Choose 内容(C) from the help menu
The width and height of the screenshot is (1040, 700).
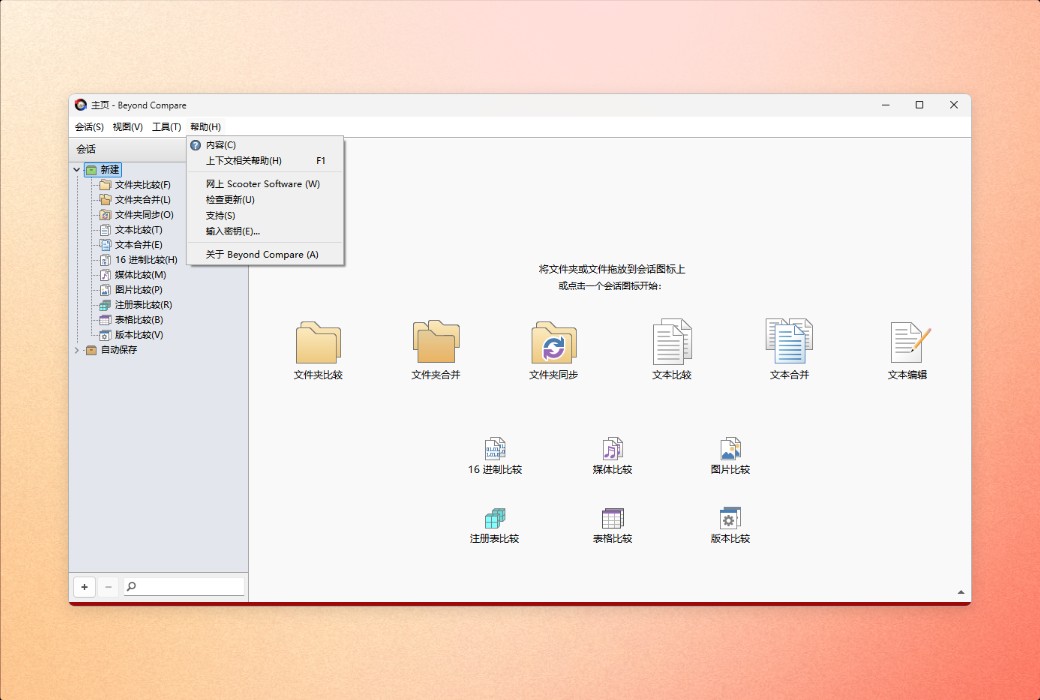[x=265, y=145]
